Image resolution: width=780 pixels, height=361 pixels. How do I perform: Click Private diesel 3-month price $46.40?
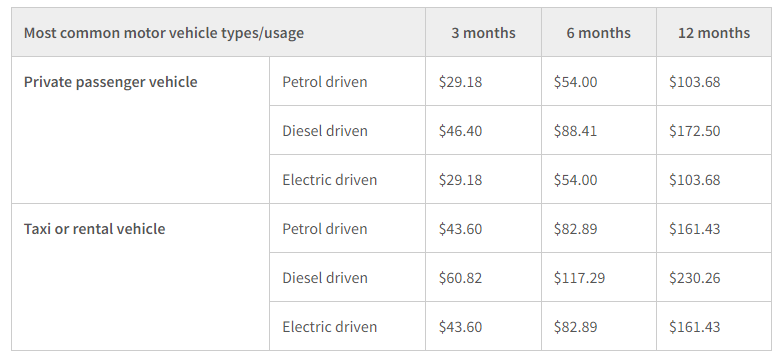tap(483, 130)
